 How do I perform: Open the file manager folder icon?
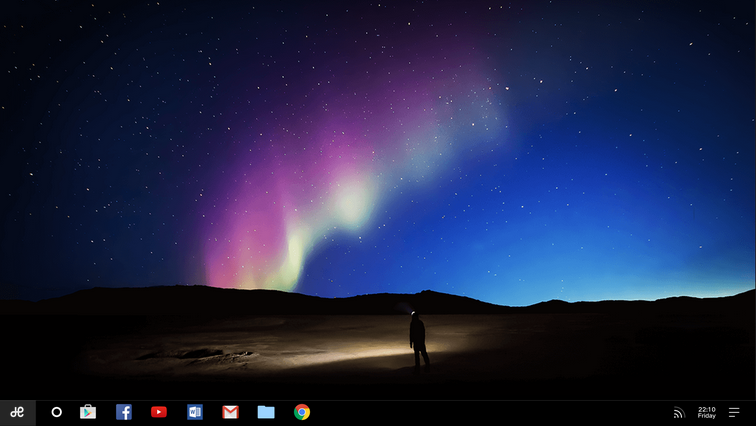pos(266,412)
